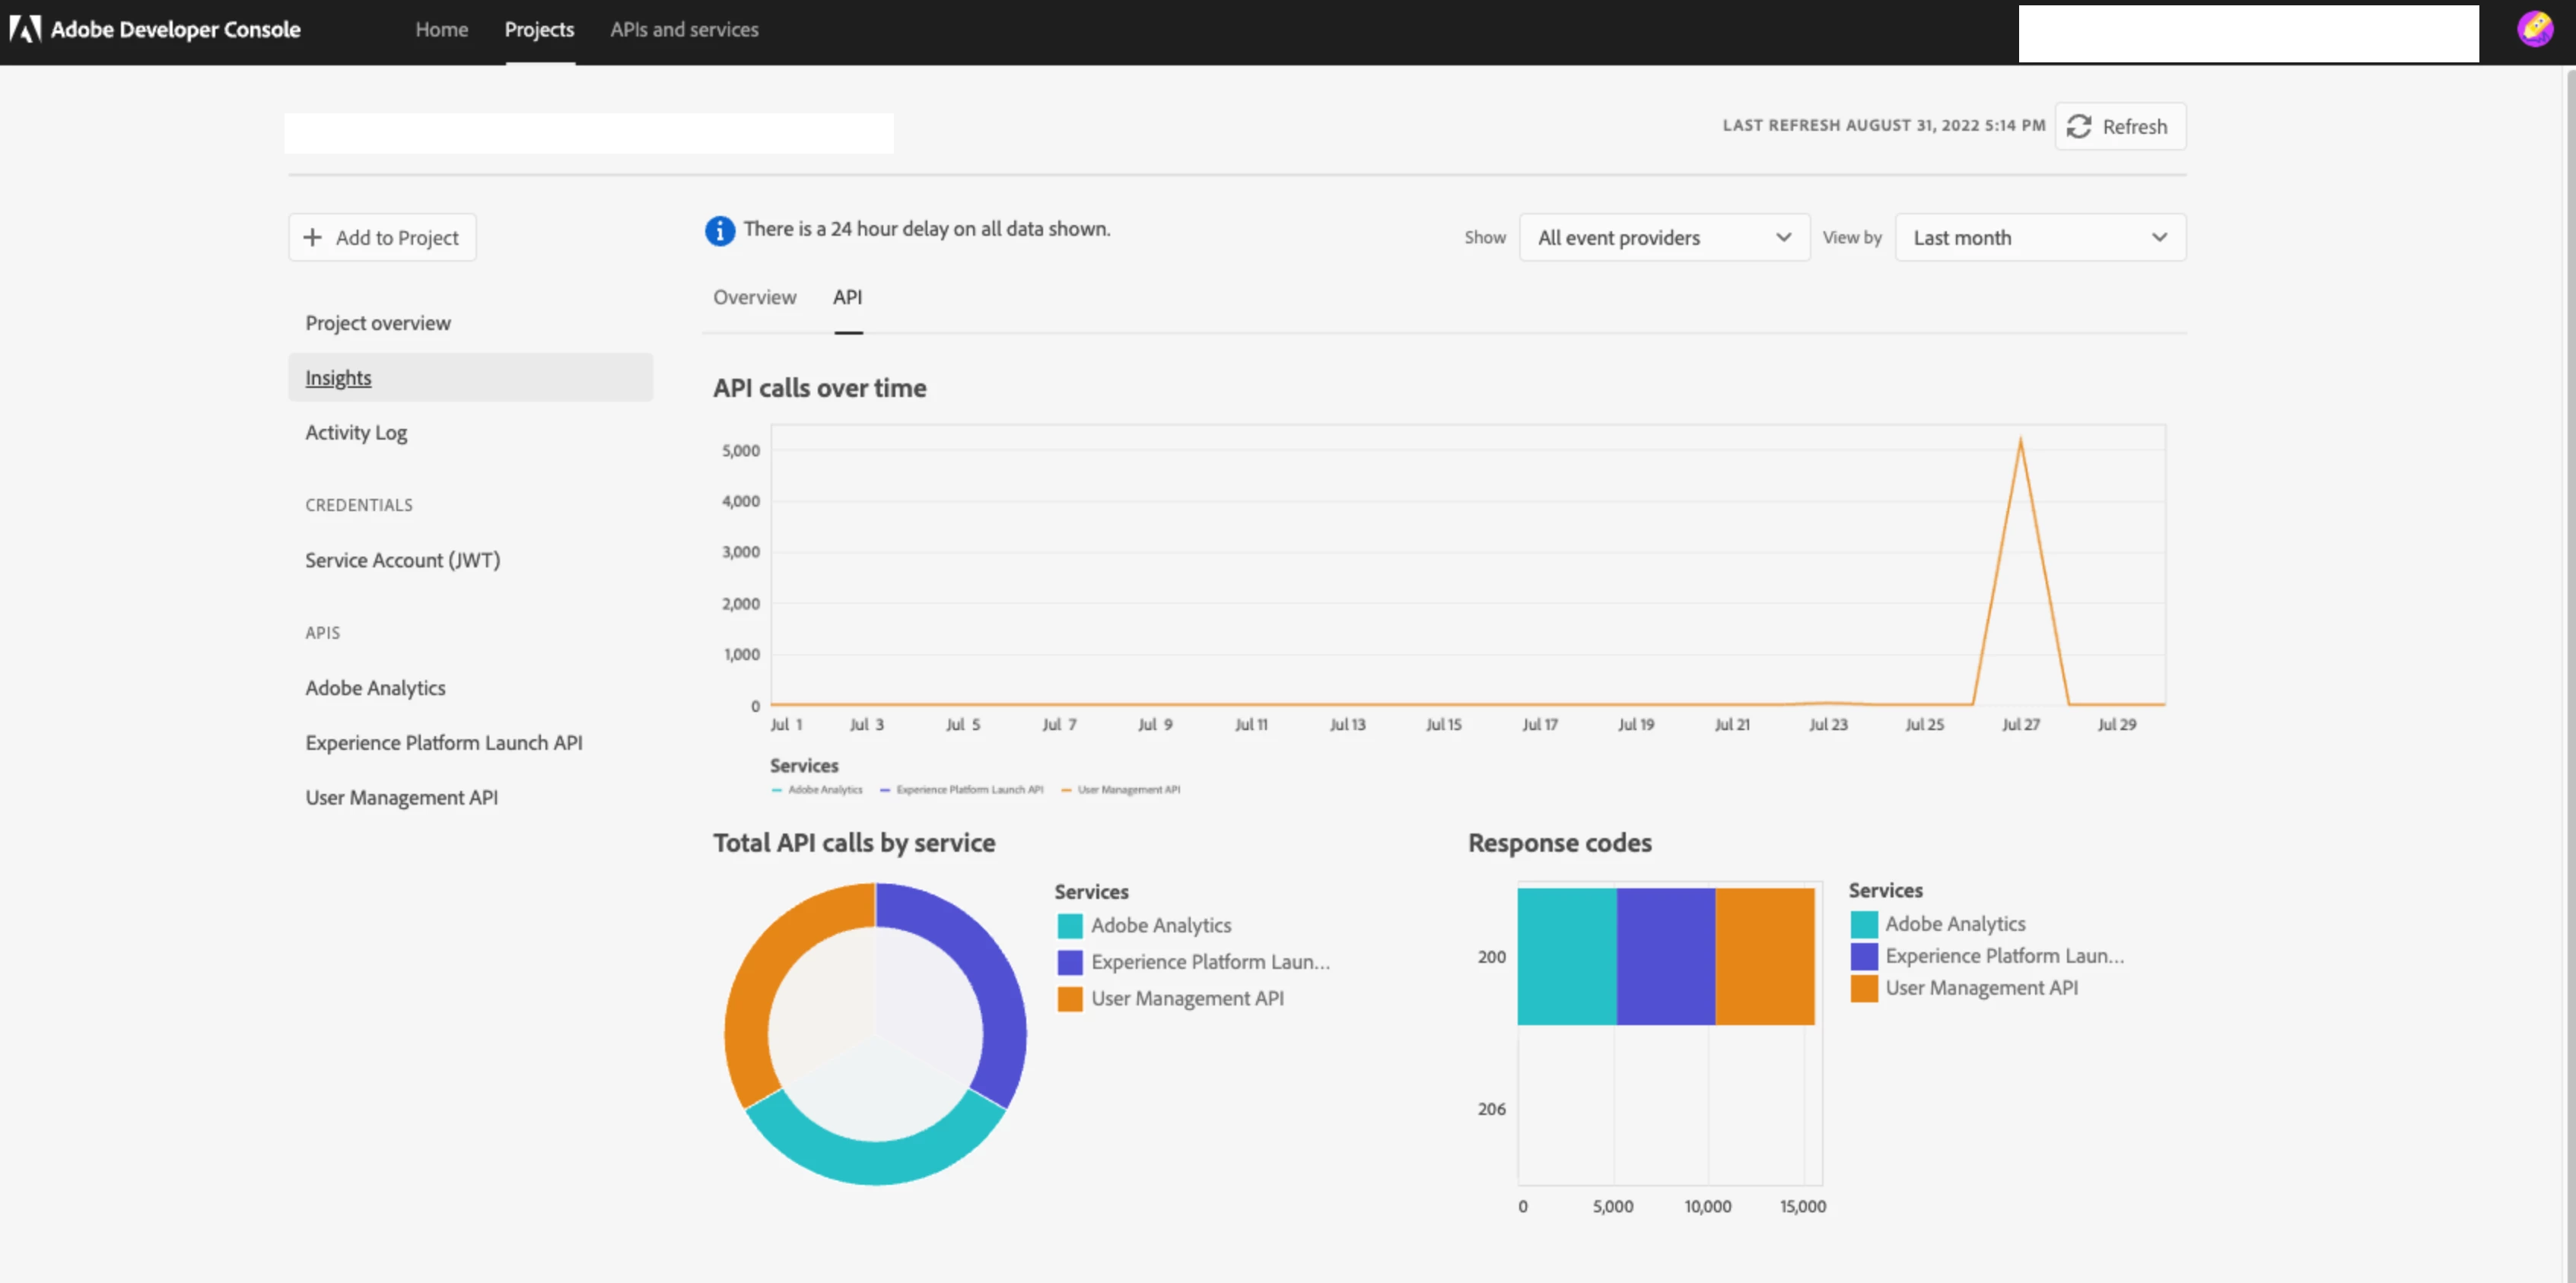This screenshot has height=1283, width=2576.
Task: Click the plus icon in Add to Project
Action: coord(313,237)
